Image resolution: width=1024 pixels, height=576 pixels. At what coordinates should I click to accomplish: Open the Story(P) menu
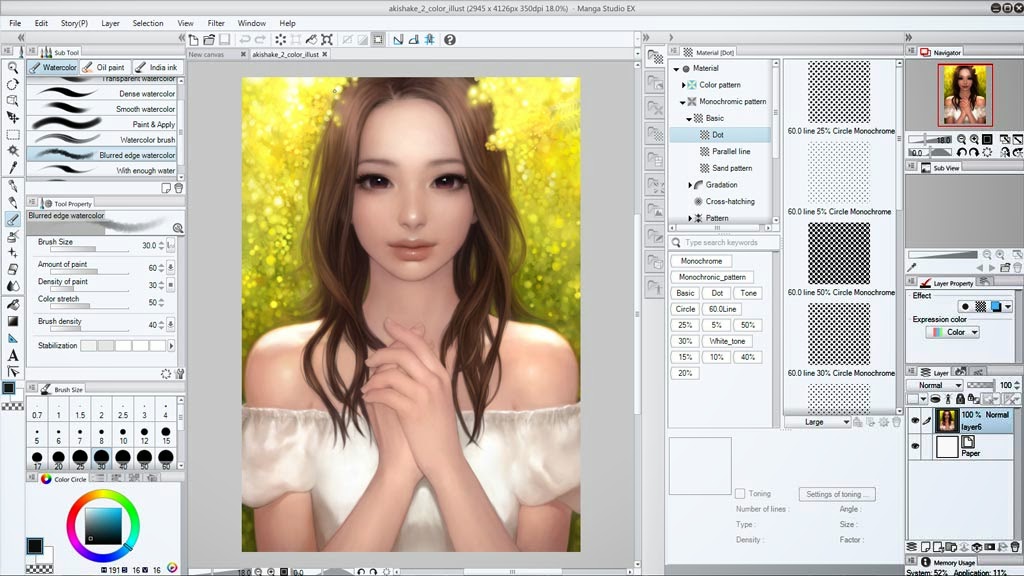point(74,23)
